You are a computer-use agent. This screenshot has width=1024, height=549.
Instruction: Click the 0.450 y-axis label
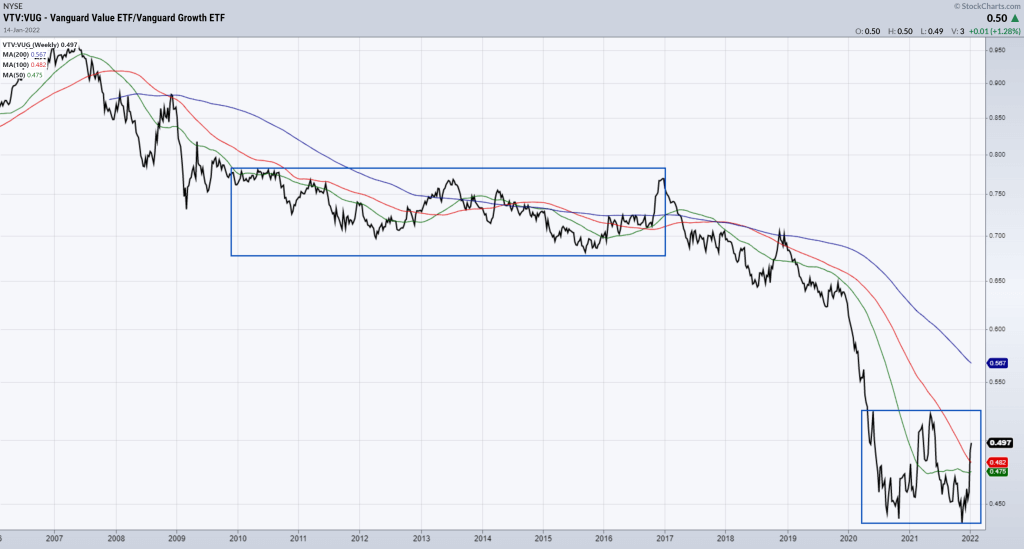(x=997, y=503)
